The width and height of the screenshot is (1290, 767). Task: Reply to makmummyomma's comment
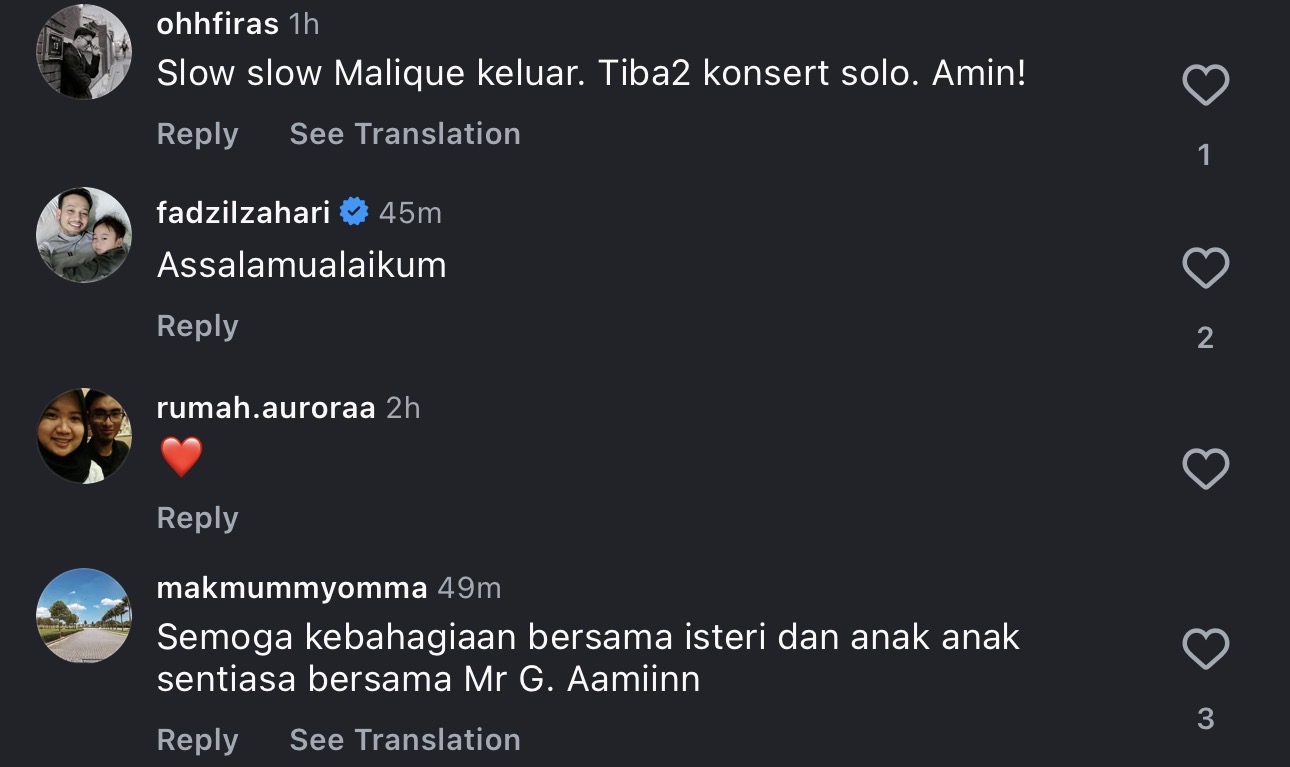pyautogui.click(x=197, y=740)
